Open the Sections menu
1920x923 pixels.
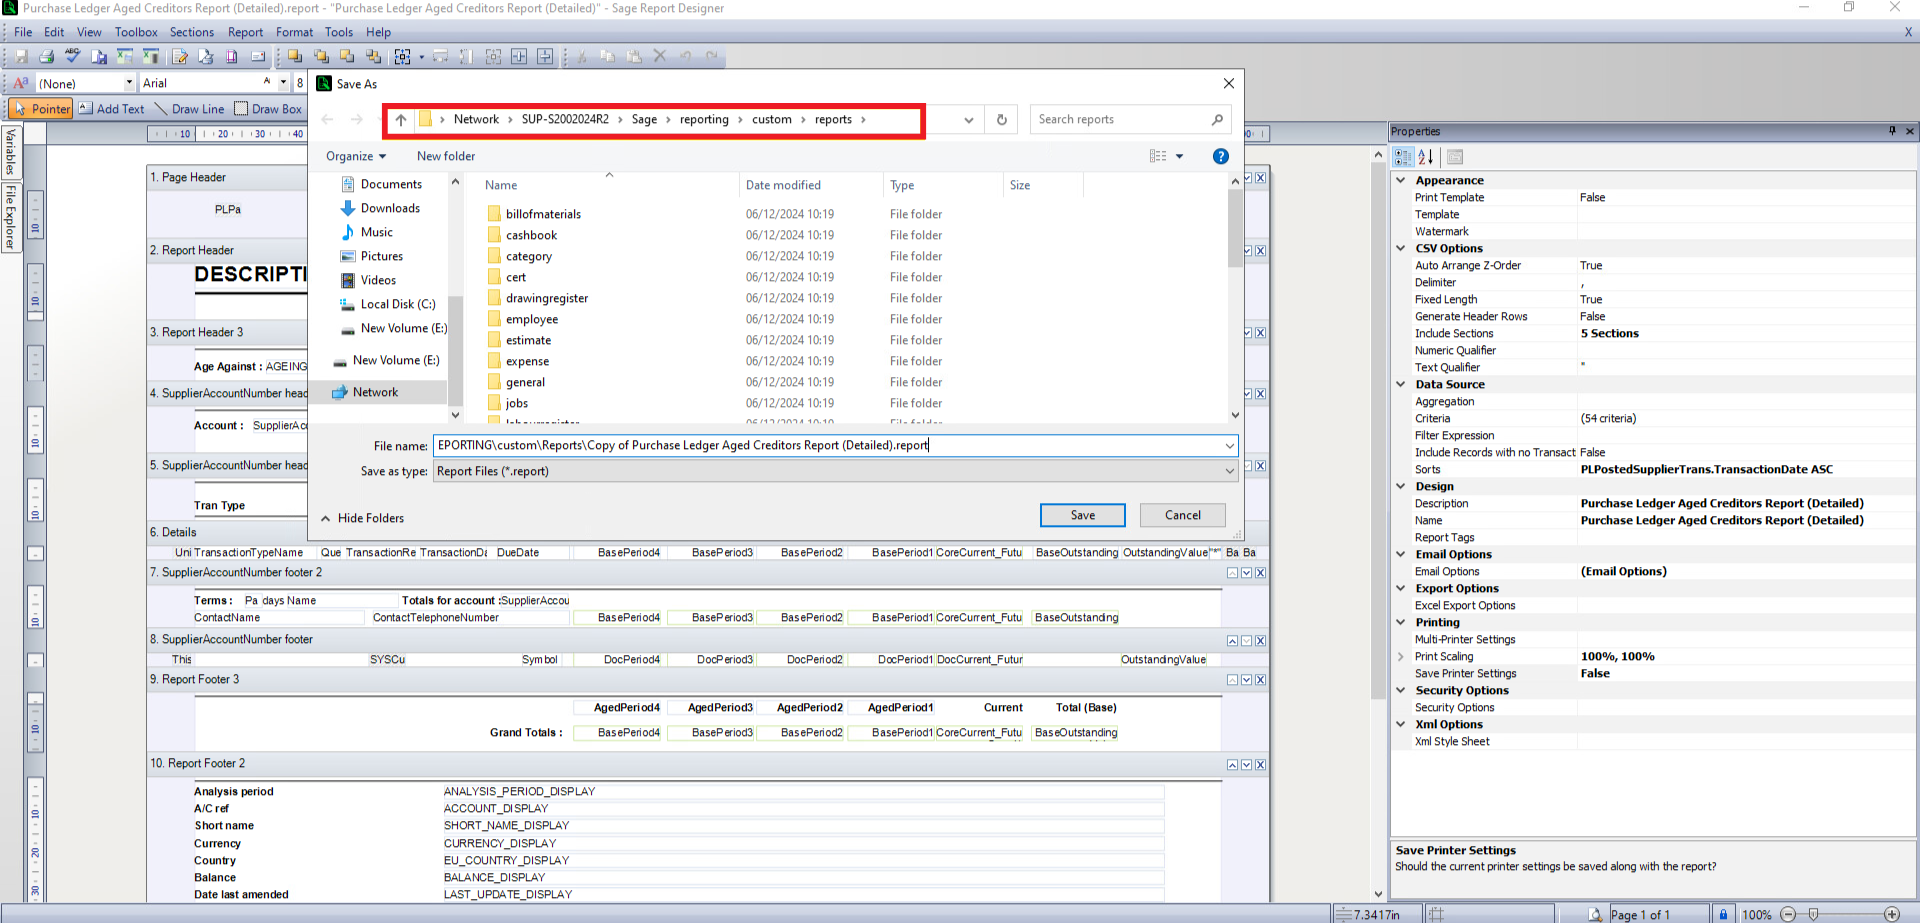tap(191, 32)
